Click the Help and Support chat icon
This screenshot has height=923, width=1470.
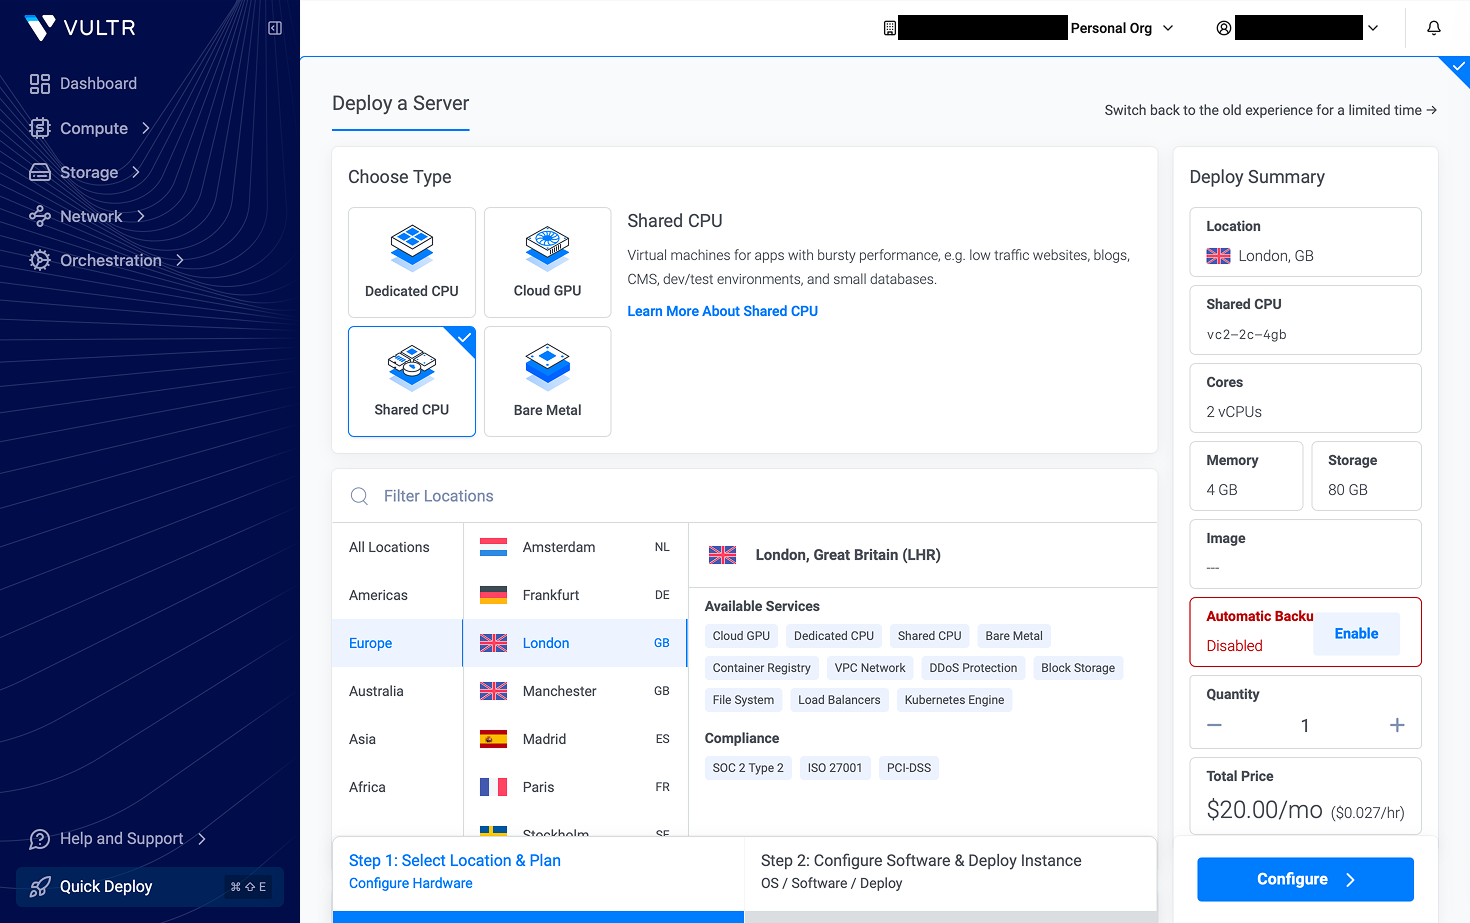[40, 839]
